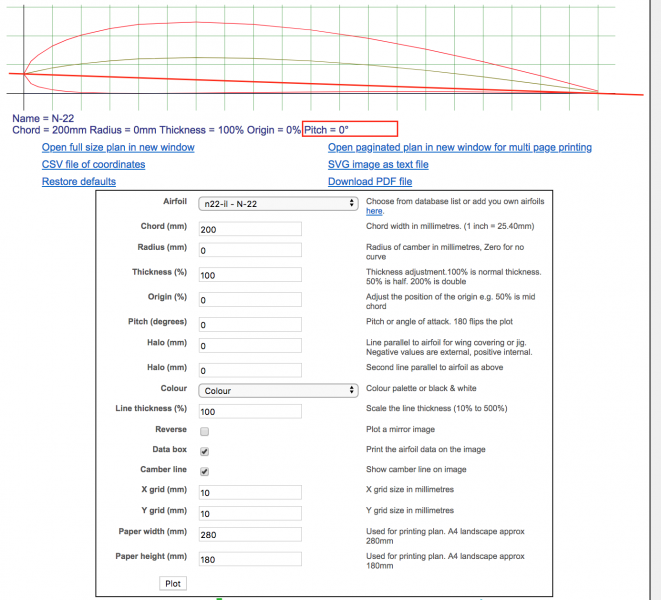Open the Airfoil selection dropdown
Screen dimensions: 661x600
277,204
